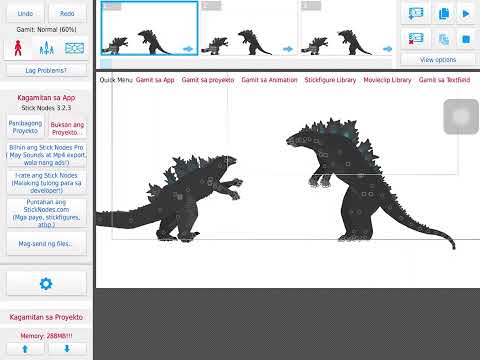Open the Gamit sa Animation menu

click(269, 80)
